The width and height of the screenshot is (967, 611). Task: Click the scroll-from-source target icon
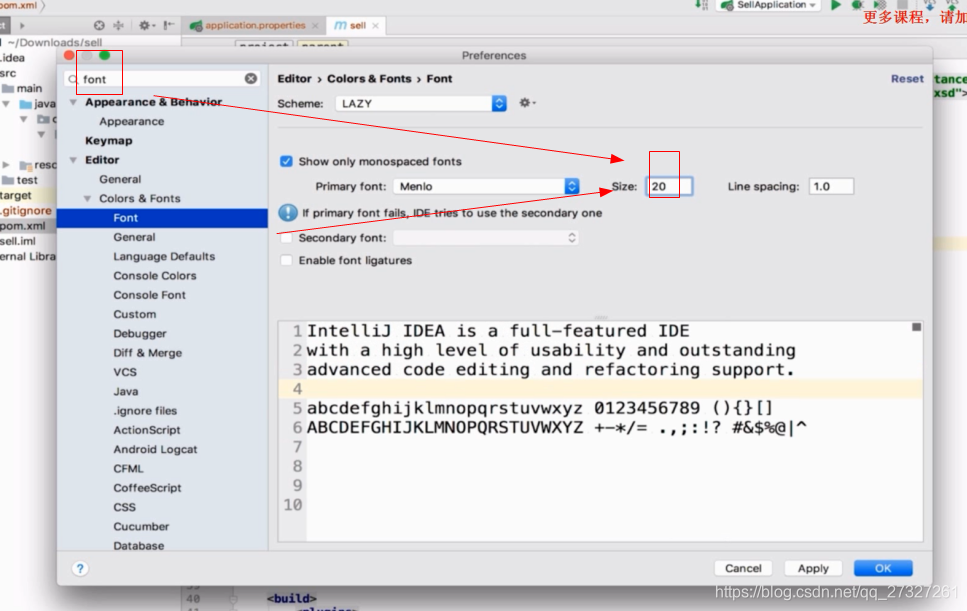99,25
